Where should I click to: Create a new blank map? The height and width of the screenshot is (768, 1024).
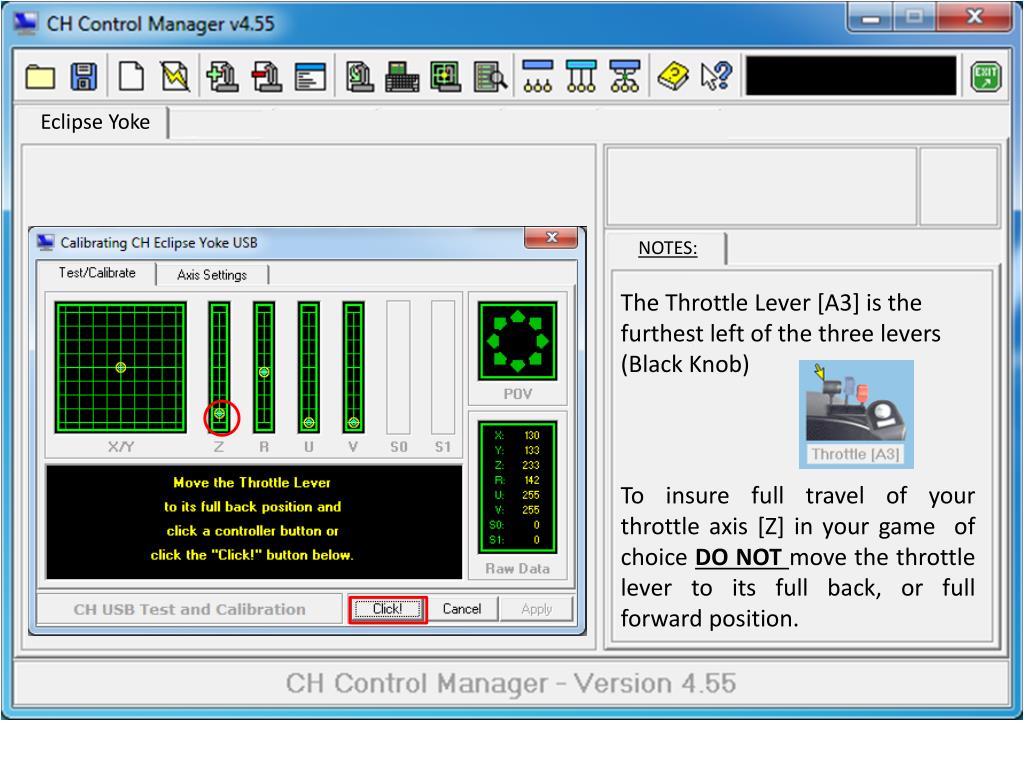click(x=131, y=77)
